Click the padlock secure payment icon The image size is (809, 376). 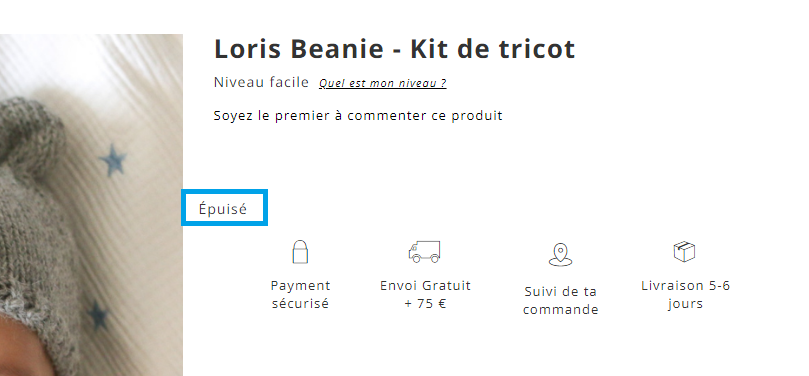[x=300, y=252]
